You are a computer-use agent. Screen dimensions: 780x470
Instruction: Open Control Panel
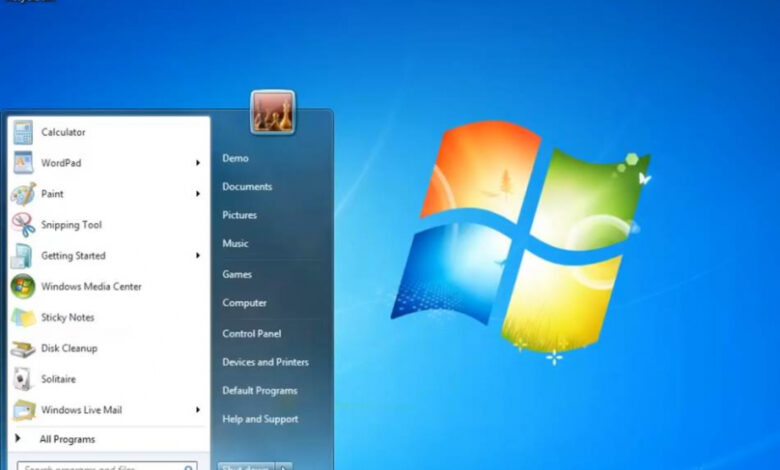(x=252, y=334)
